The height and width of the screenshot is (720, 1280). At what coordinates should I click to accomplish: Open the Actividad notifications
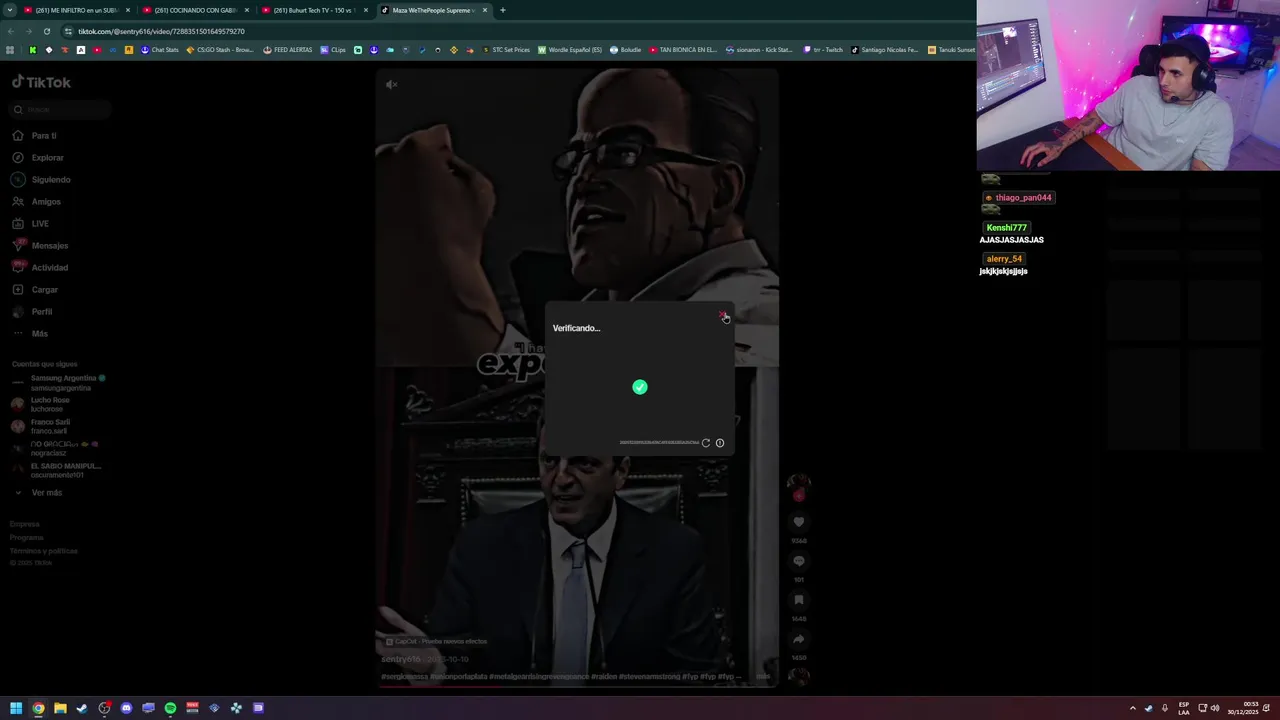49,267
